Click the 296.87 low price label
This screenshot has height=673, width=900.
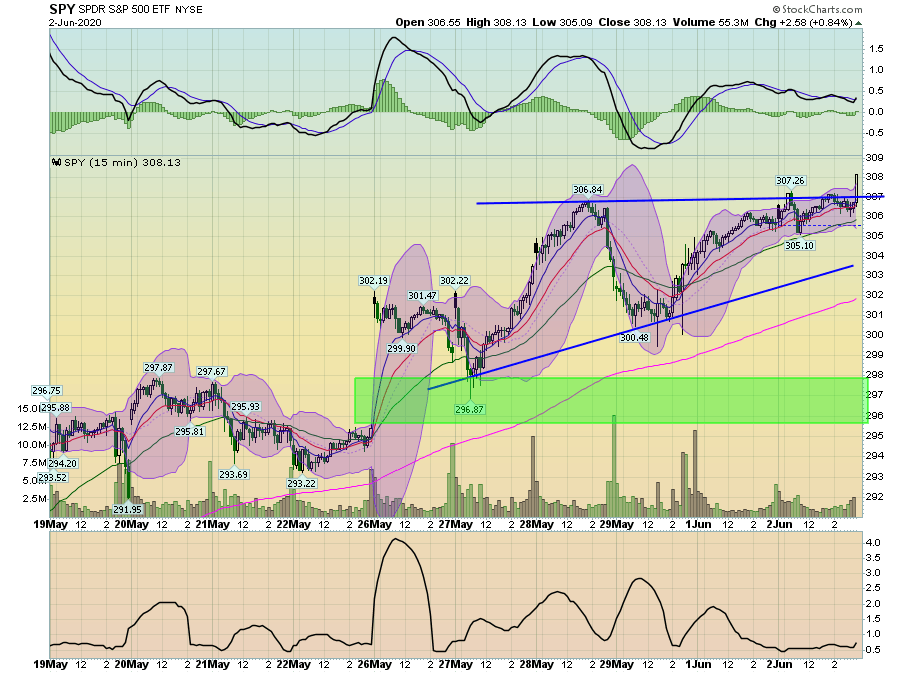click(x=470, y=410)
